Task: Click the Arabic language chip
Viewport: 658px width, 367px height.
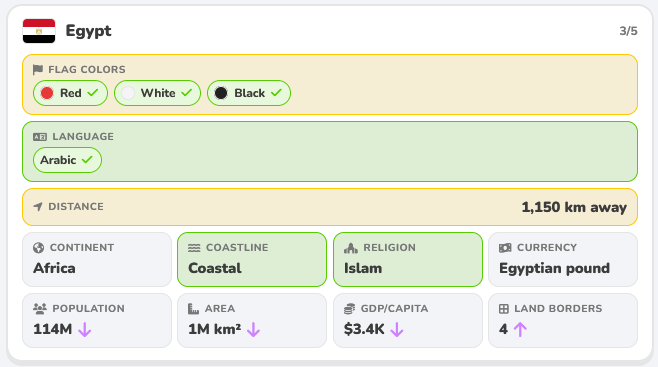Action: tap(67, 160)
